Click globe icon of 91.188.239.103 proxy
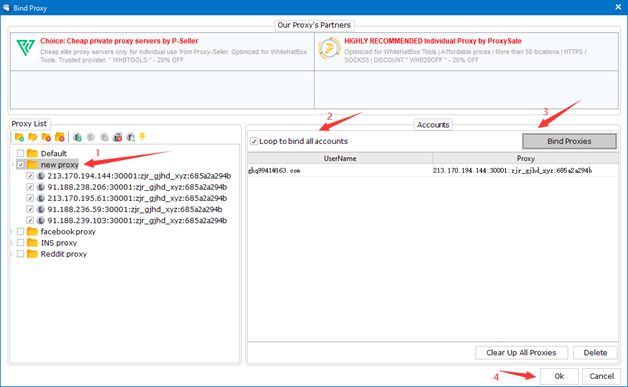The height and width of the screenshot is (387, 628). click(x=40, y=220)
